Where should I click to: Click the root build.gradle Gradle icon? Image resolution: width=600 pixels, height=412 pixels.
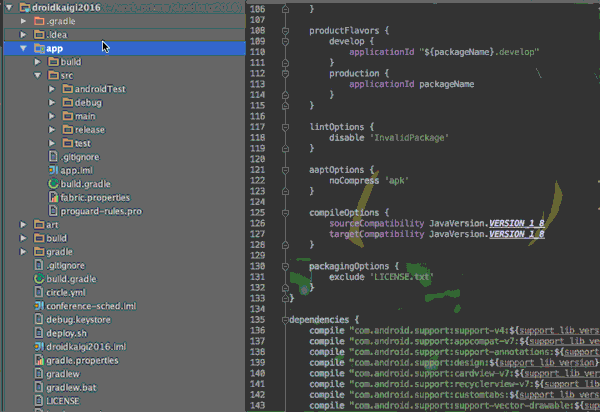click(39, 278)
